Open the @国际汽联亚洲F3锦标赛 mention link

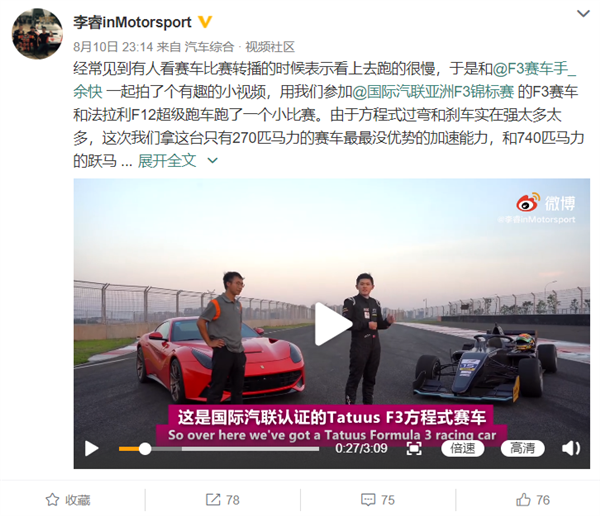coord(433,92)
